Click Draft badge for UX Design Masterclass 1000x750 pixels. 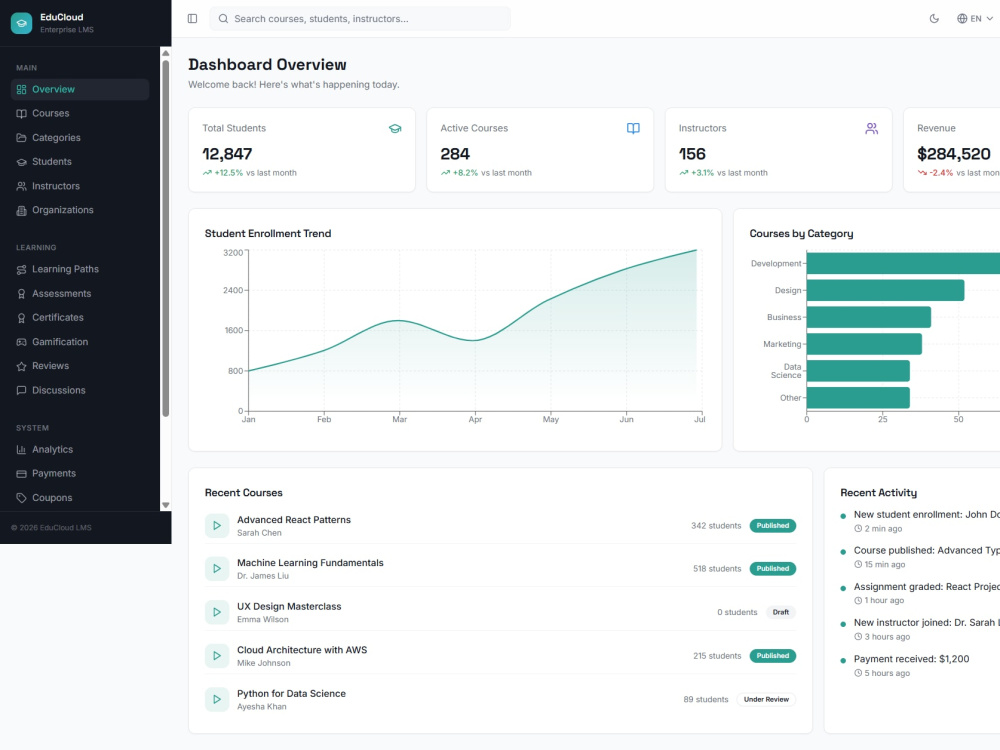click(781, 612)
